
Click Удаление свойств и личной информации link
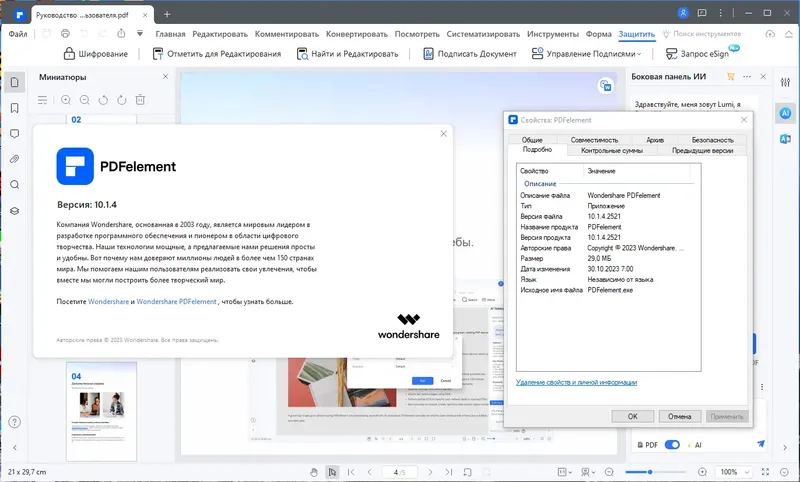[x=577, y=382]
